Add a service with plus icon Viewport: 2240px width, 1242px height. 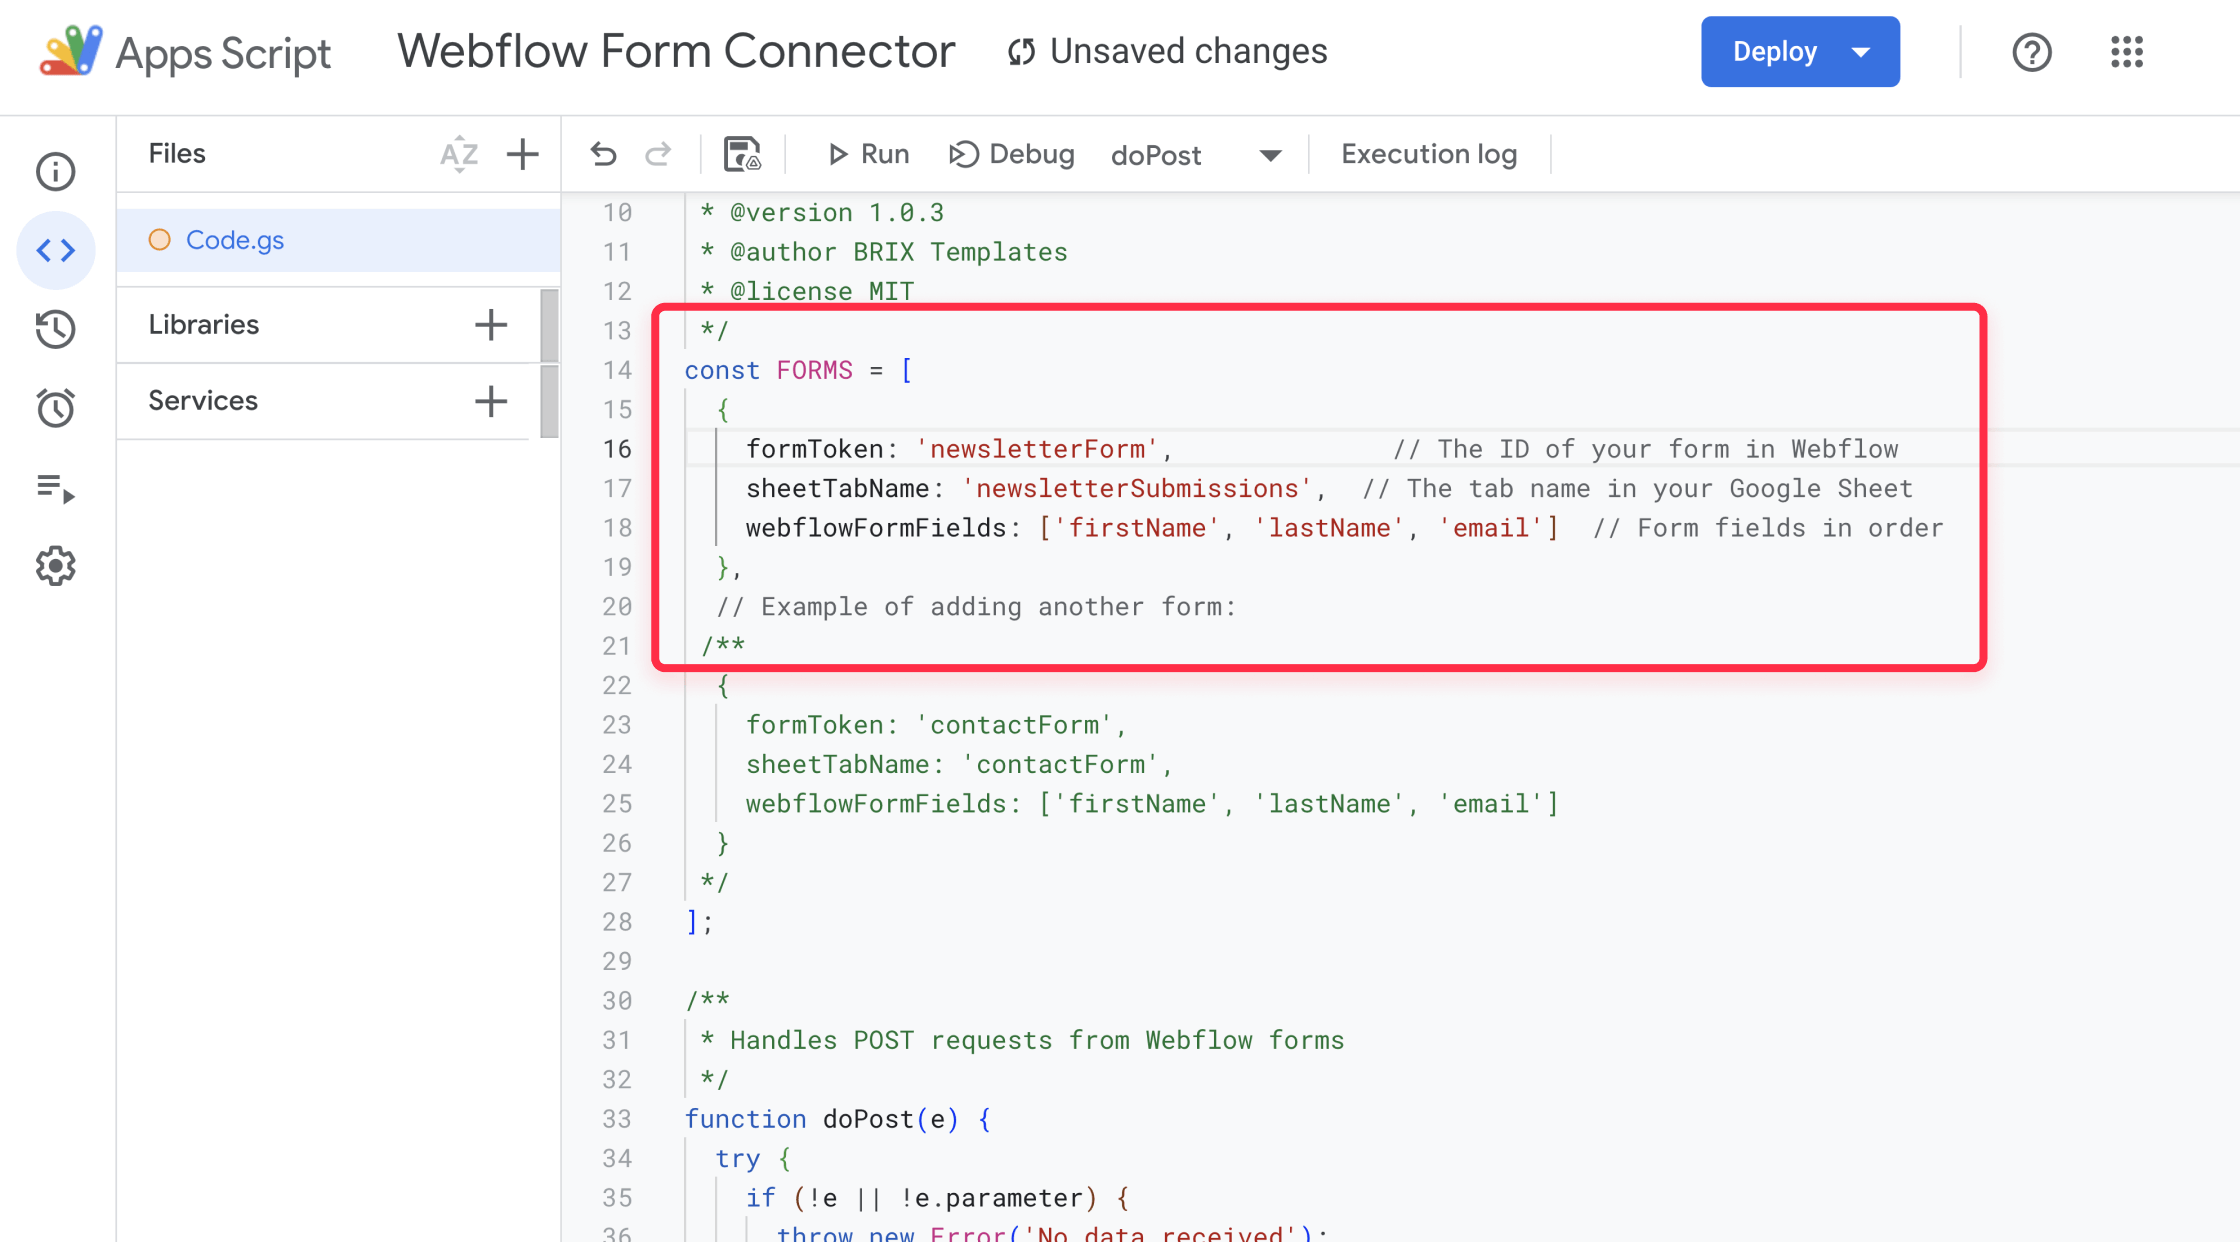(x=491, y=401)
